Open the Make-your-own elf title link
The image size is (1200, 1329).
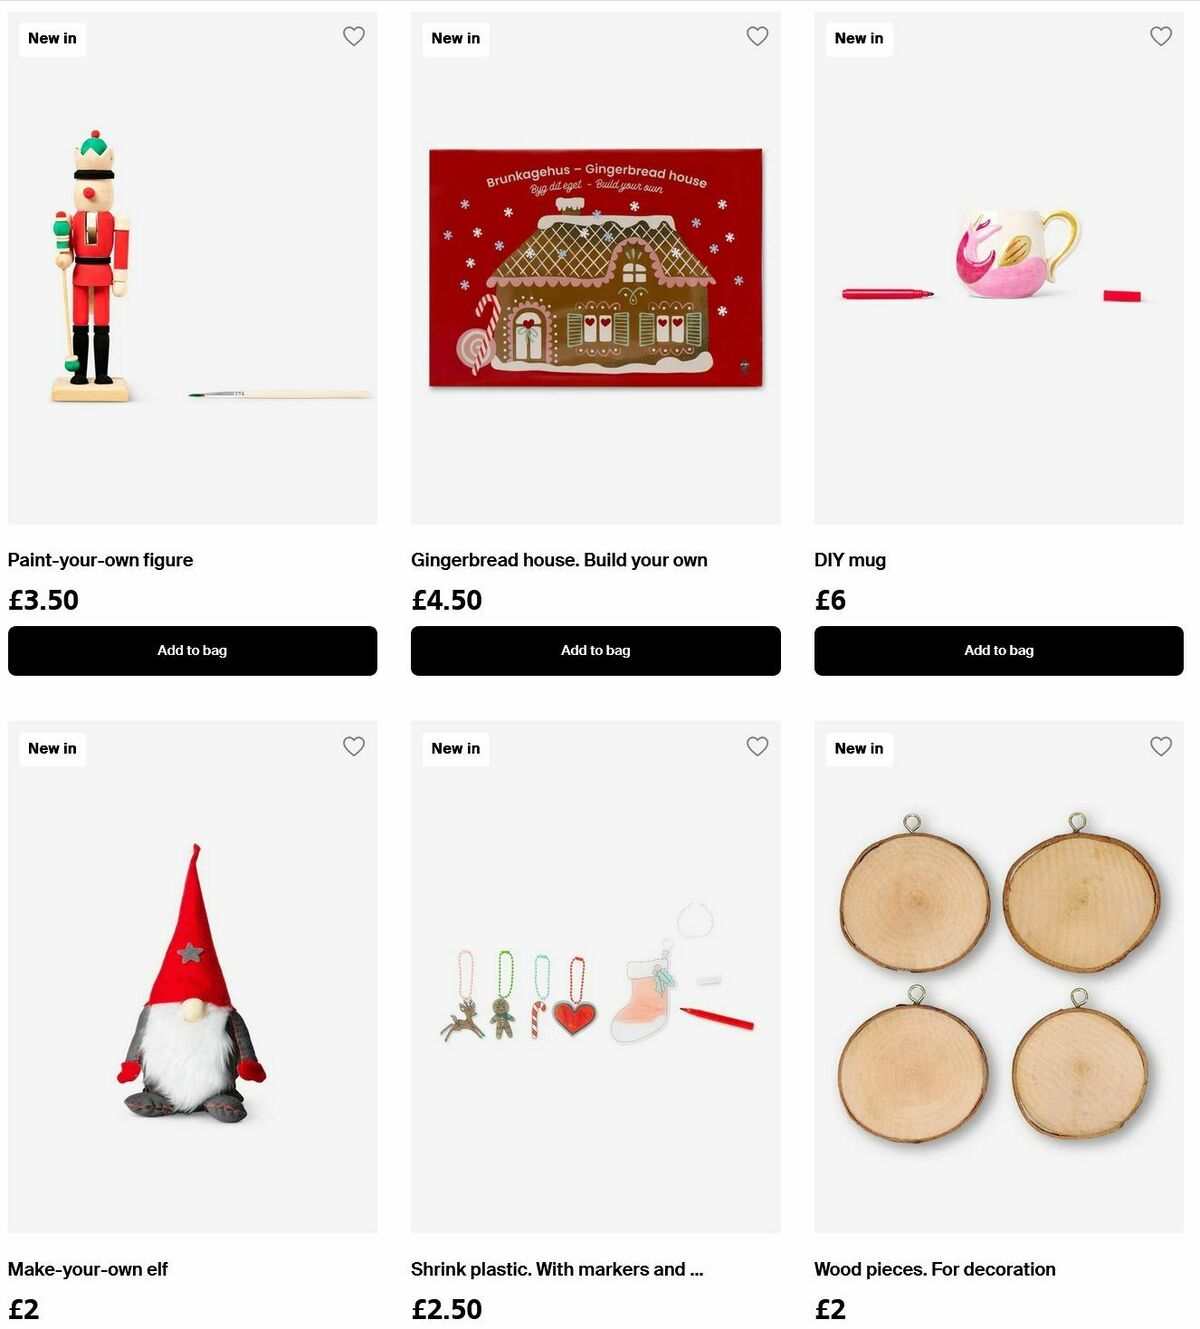pos(88,1269)
